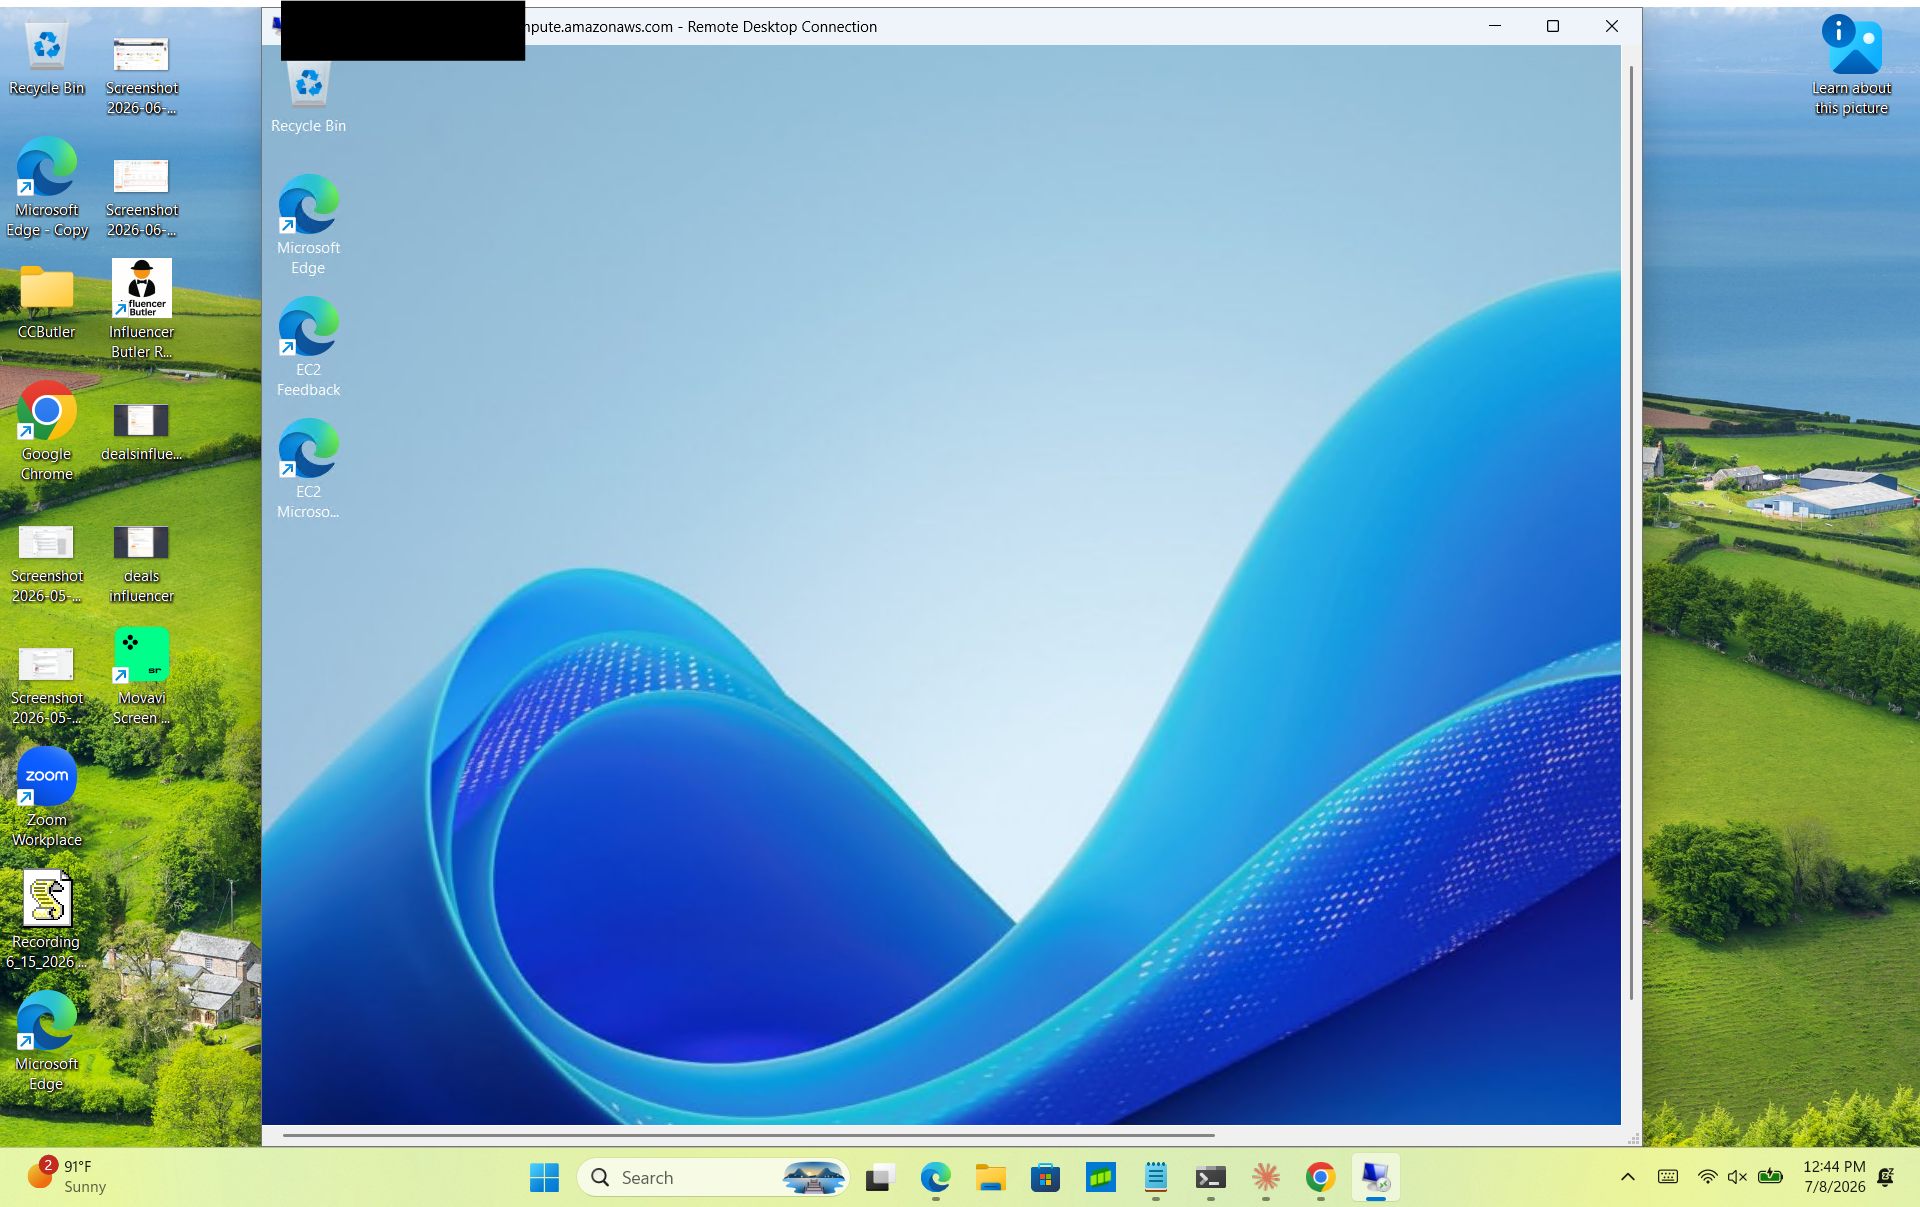Open File Explorer from taskbar
Image resolution: width=1920 pixels, height=1207 pixels.
point(990,1178)
